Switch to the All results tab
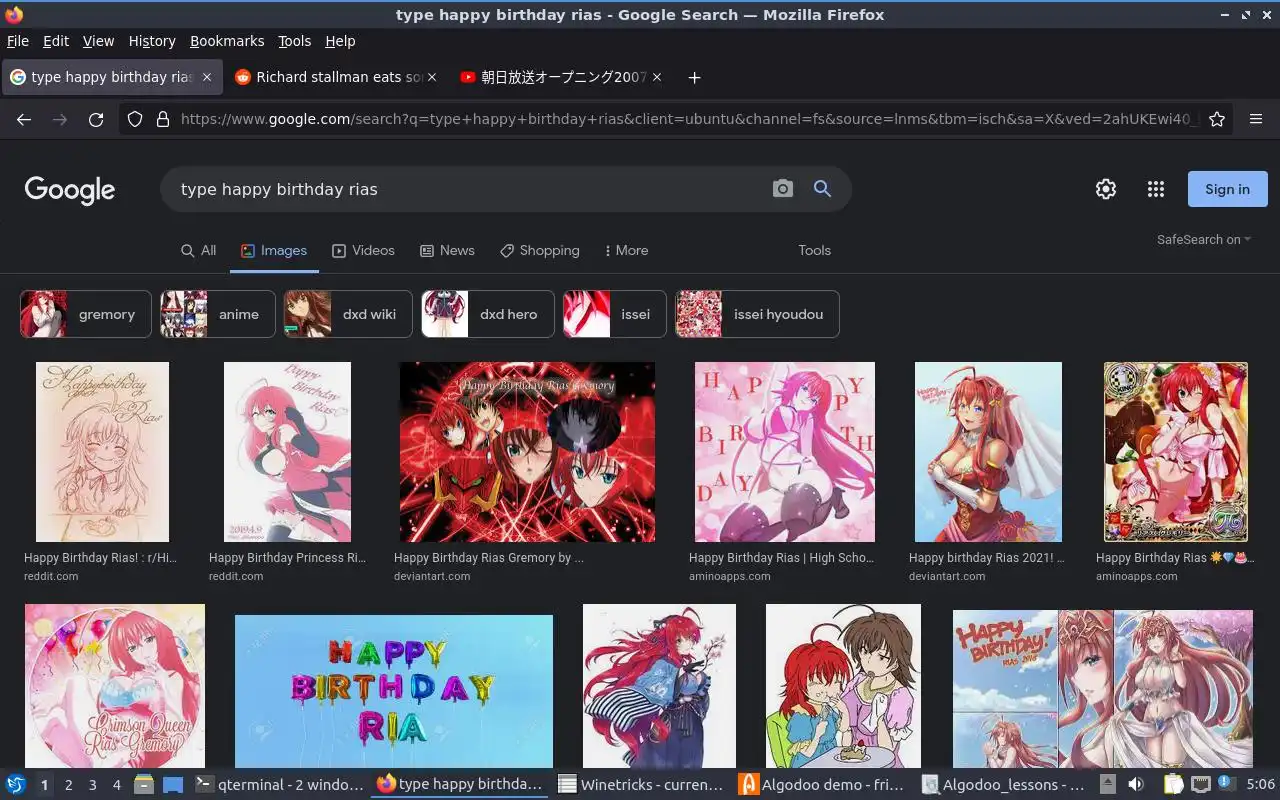The image size is (1280, 800). pos(198,250)
